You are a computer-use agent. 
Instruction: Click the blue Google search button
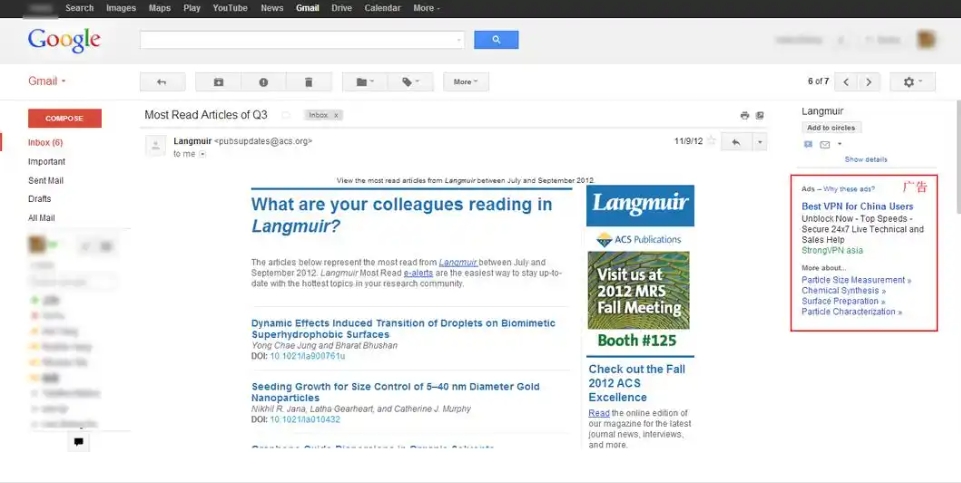pyautogui.click(x=496, y=40)
